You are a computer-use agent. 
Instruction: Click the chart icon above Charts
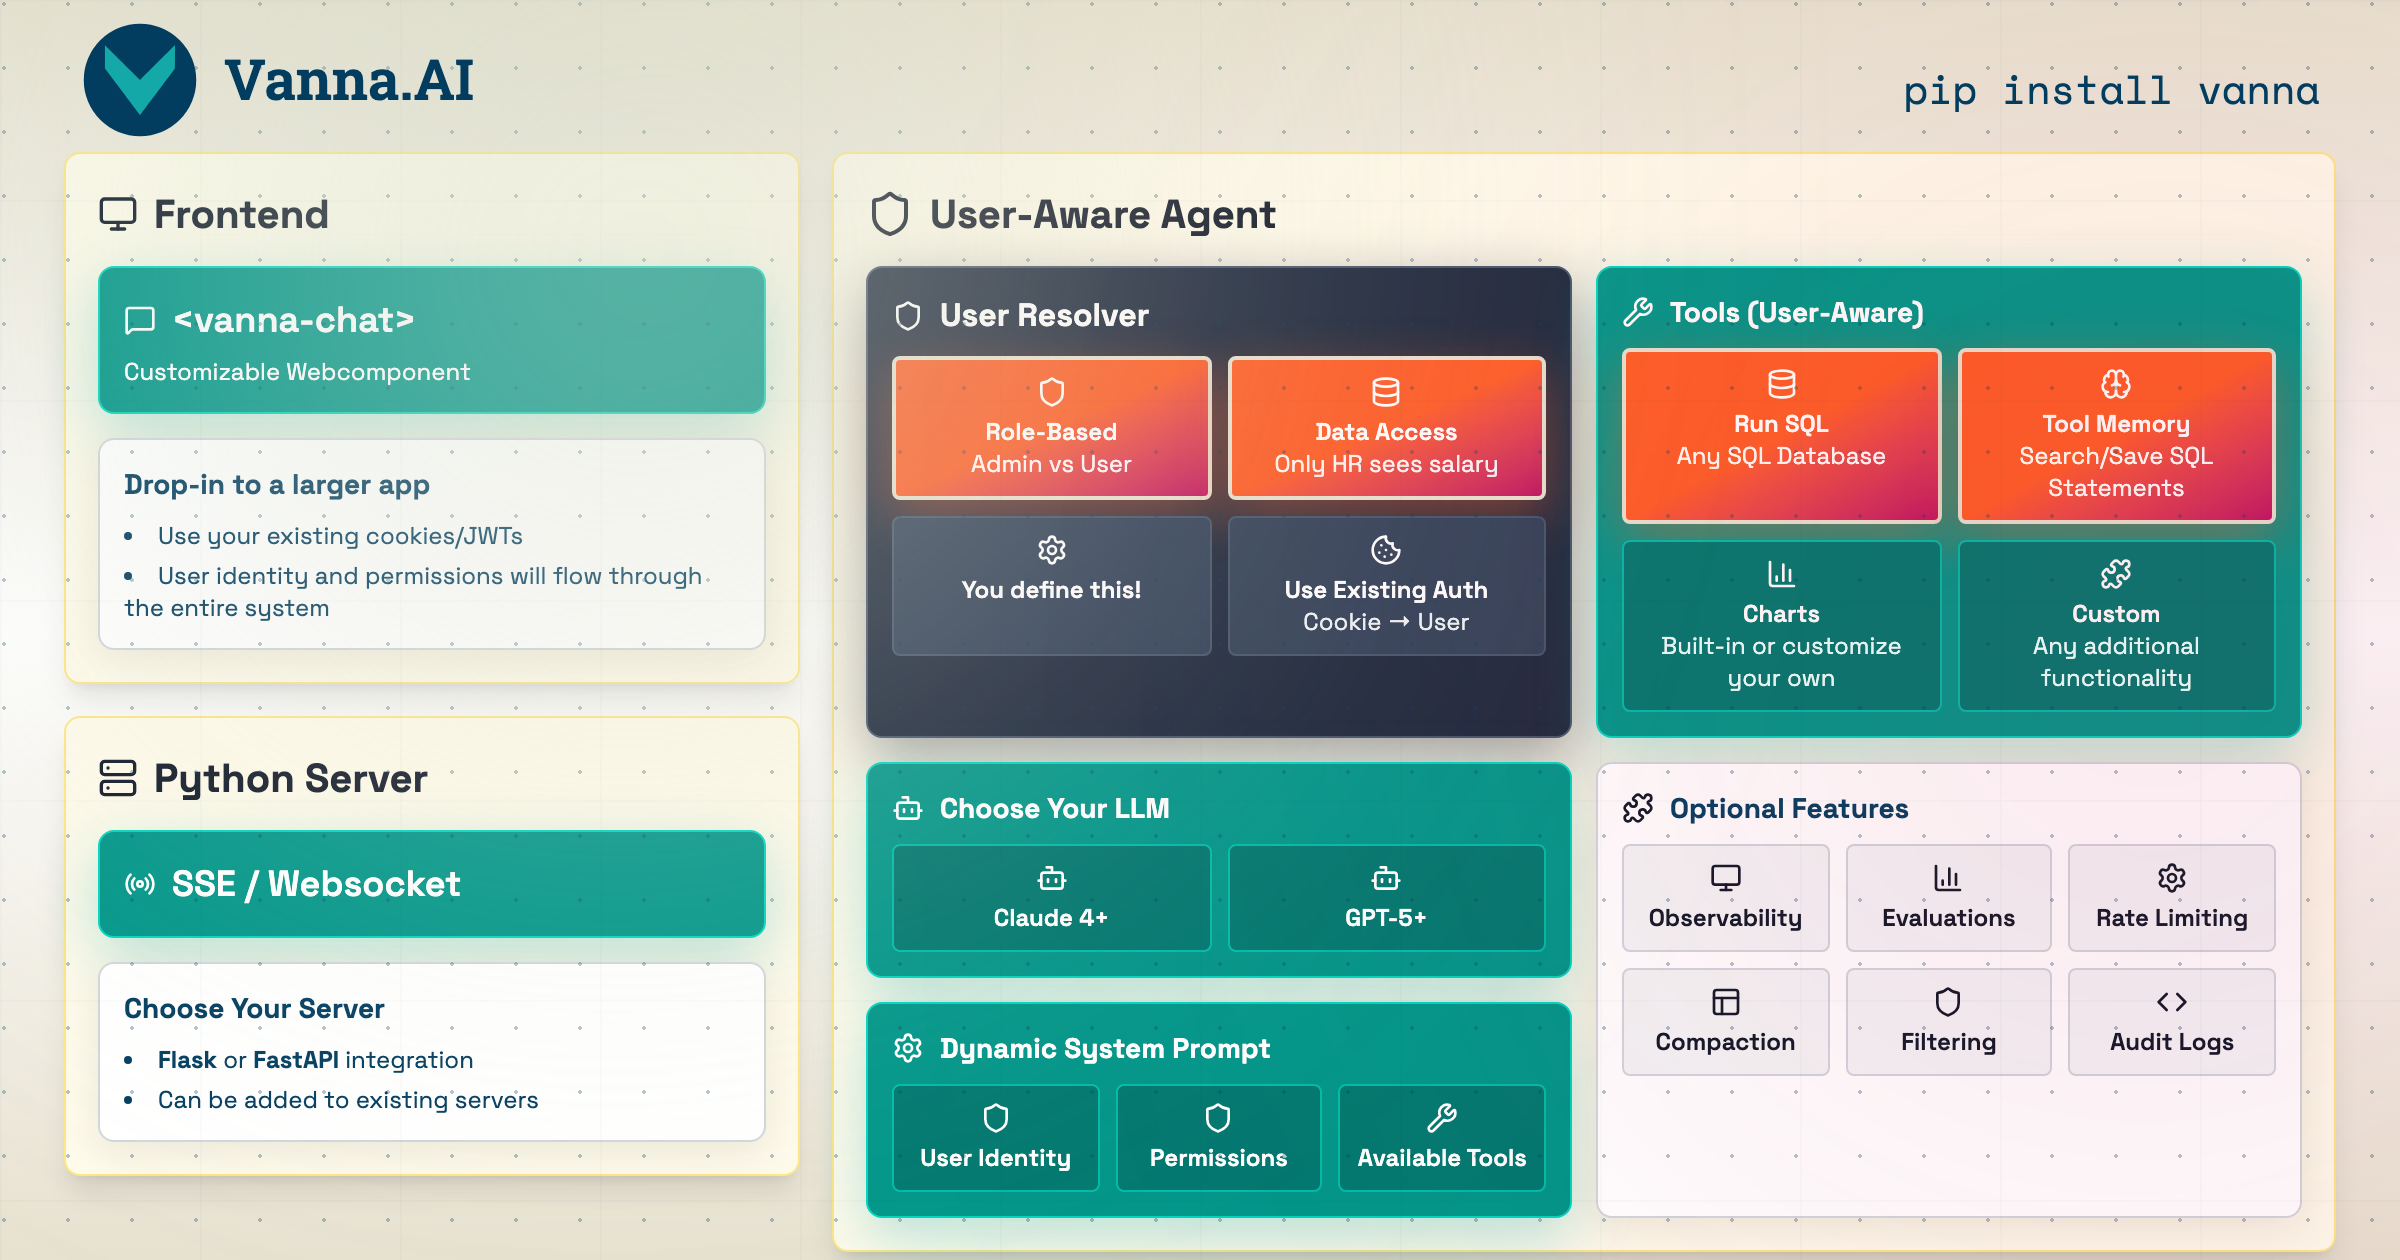[1781, 573]
